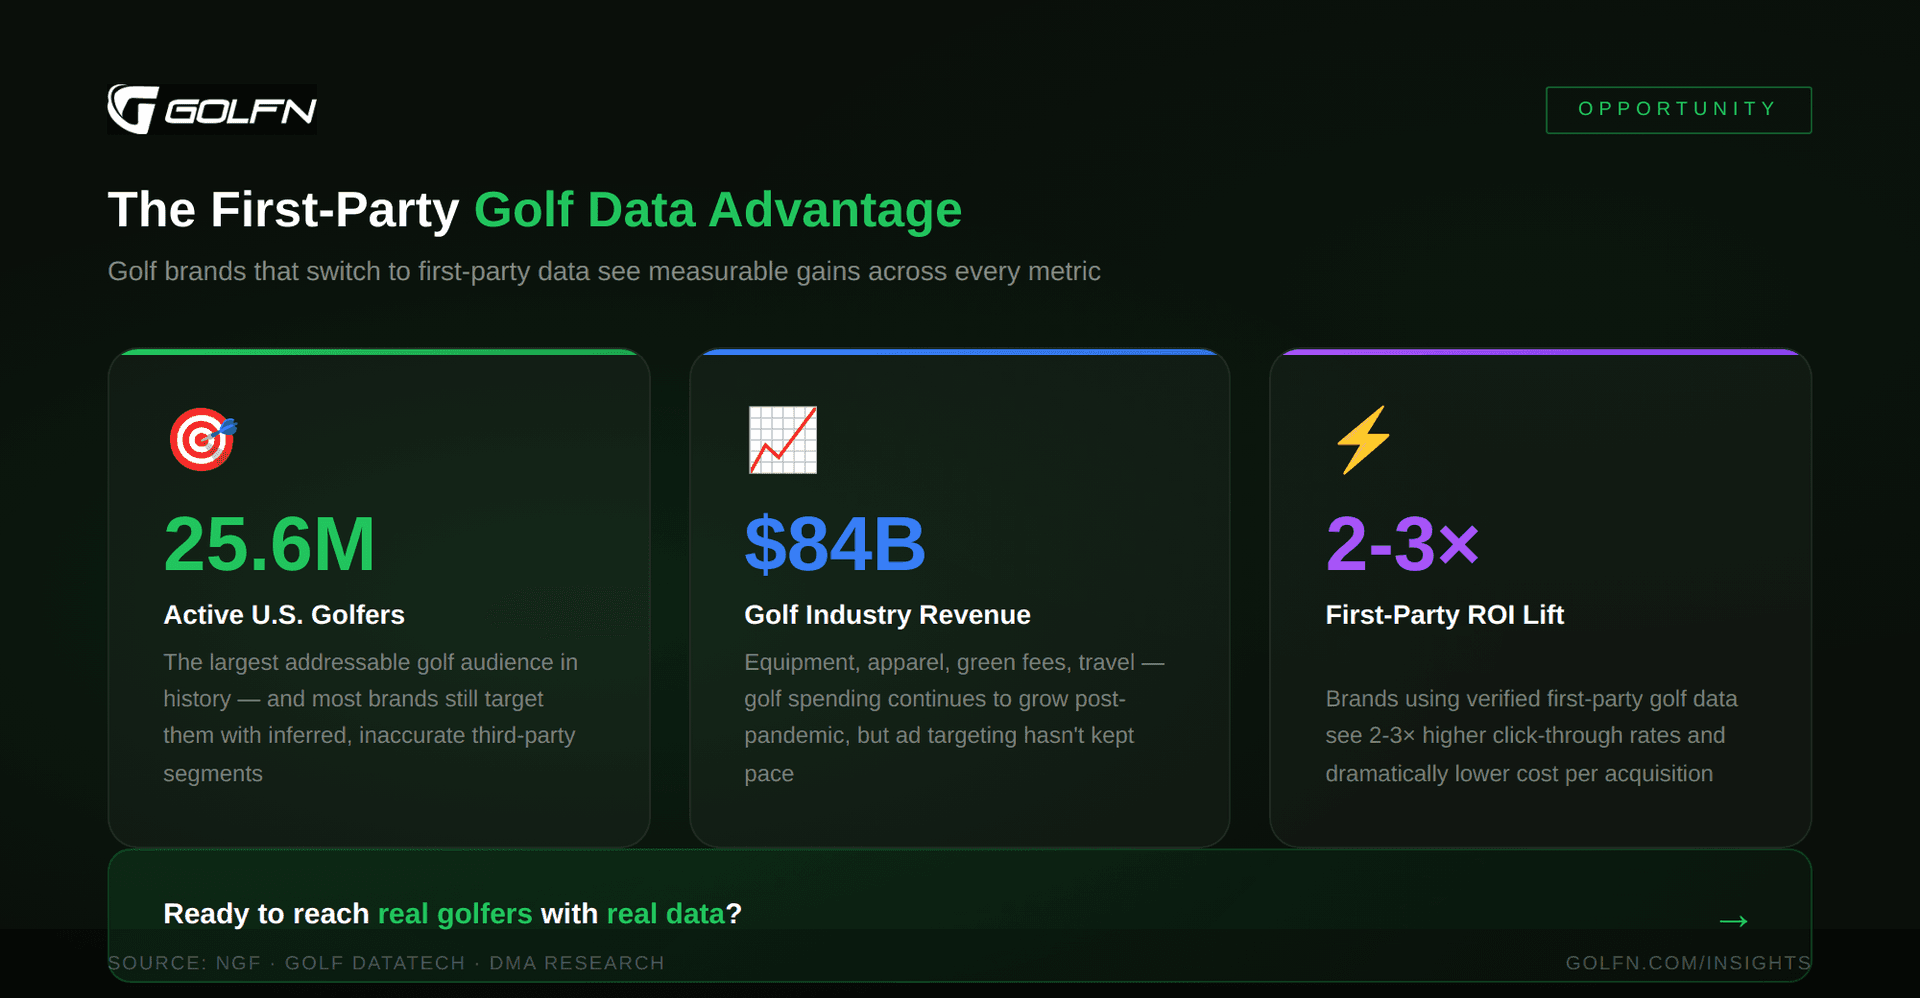Click the 'real golfers' highlighted text
This screenshot has width=1920, height=998.
pyautogui.click(x=455, y=913)
